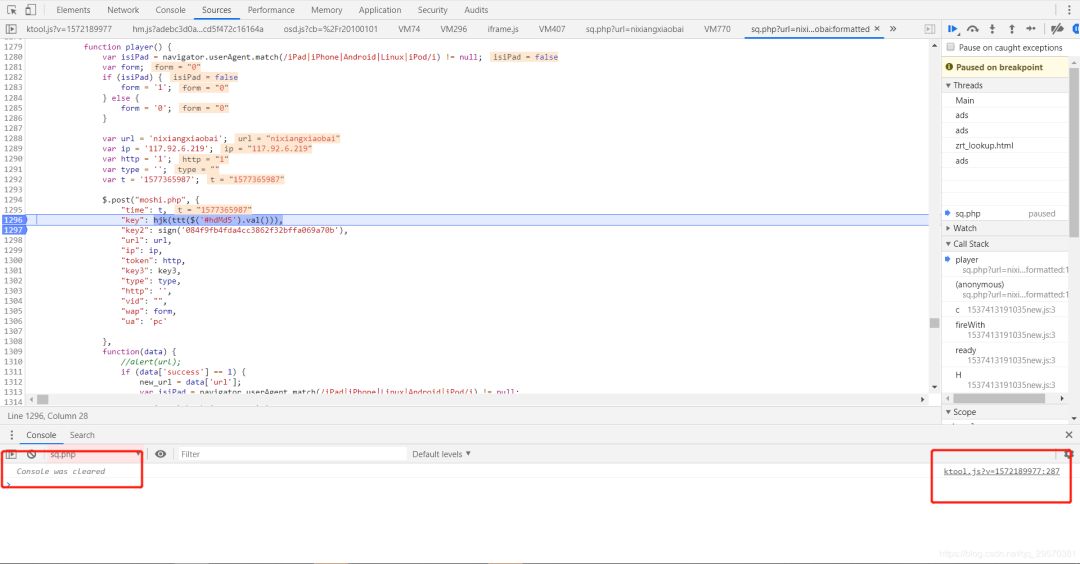Clear the console with the clear icon
1080x564 pixels.
tap(31, 454)
